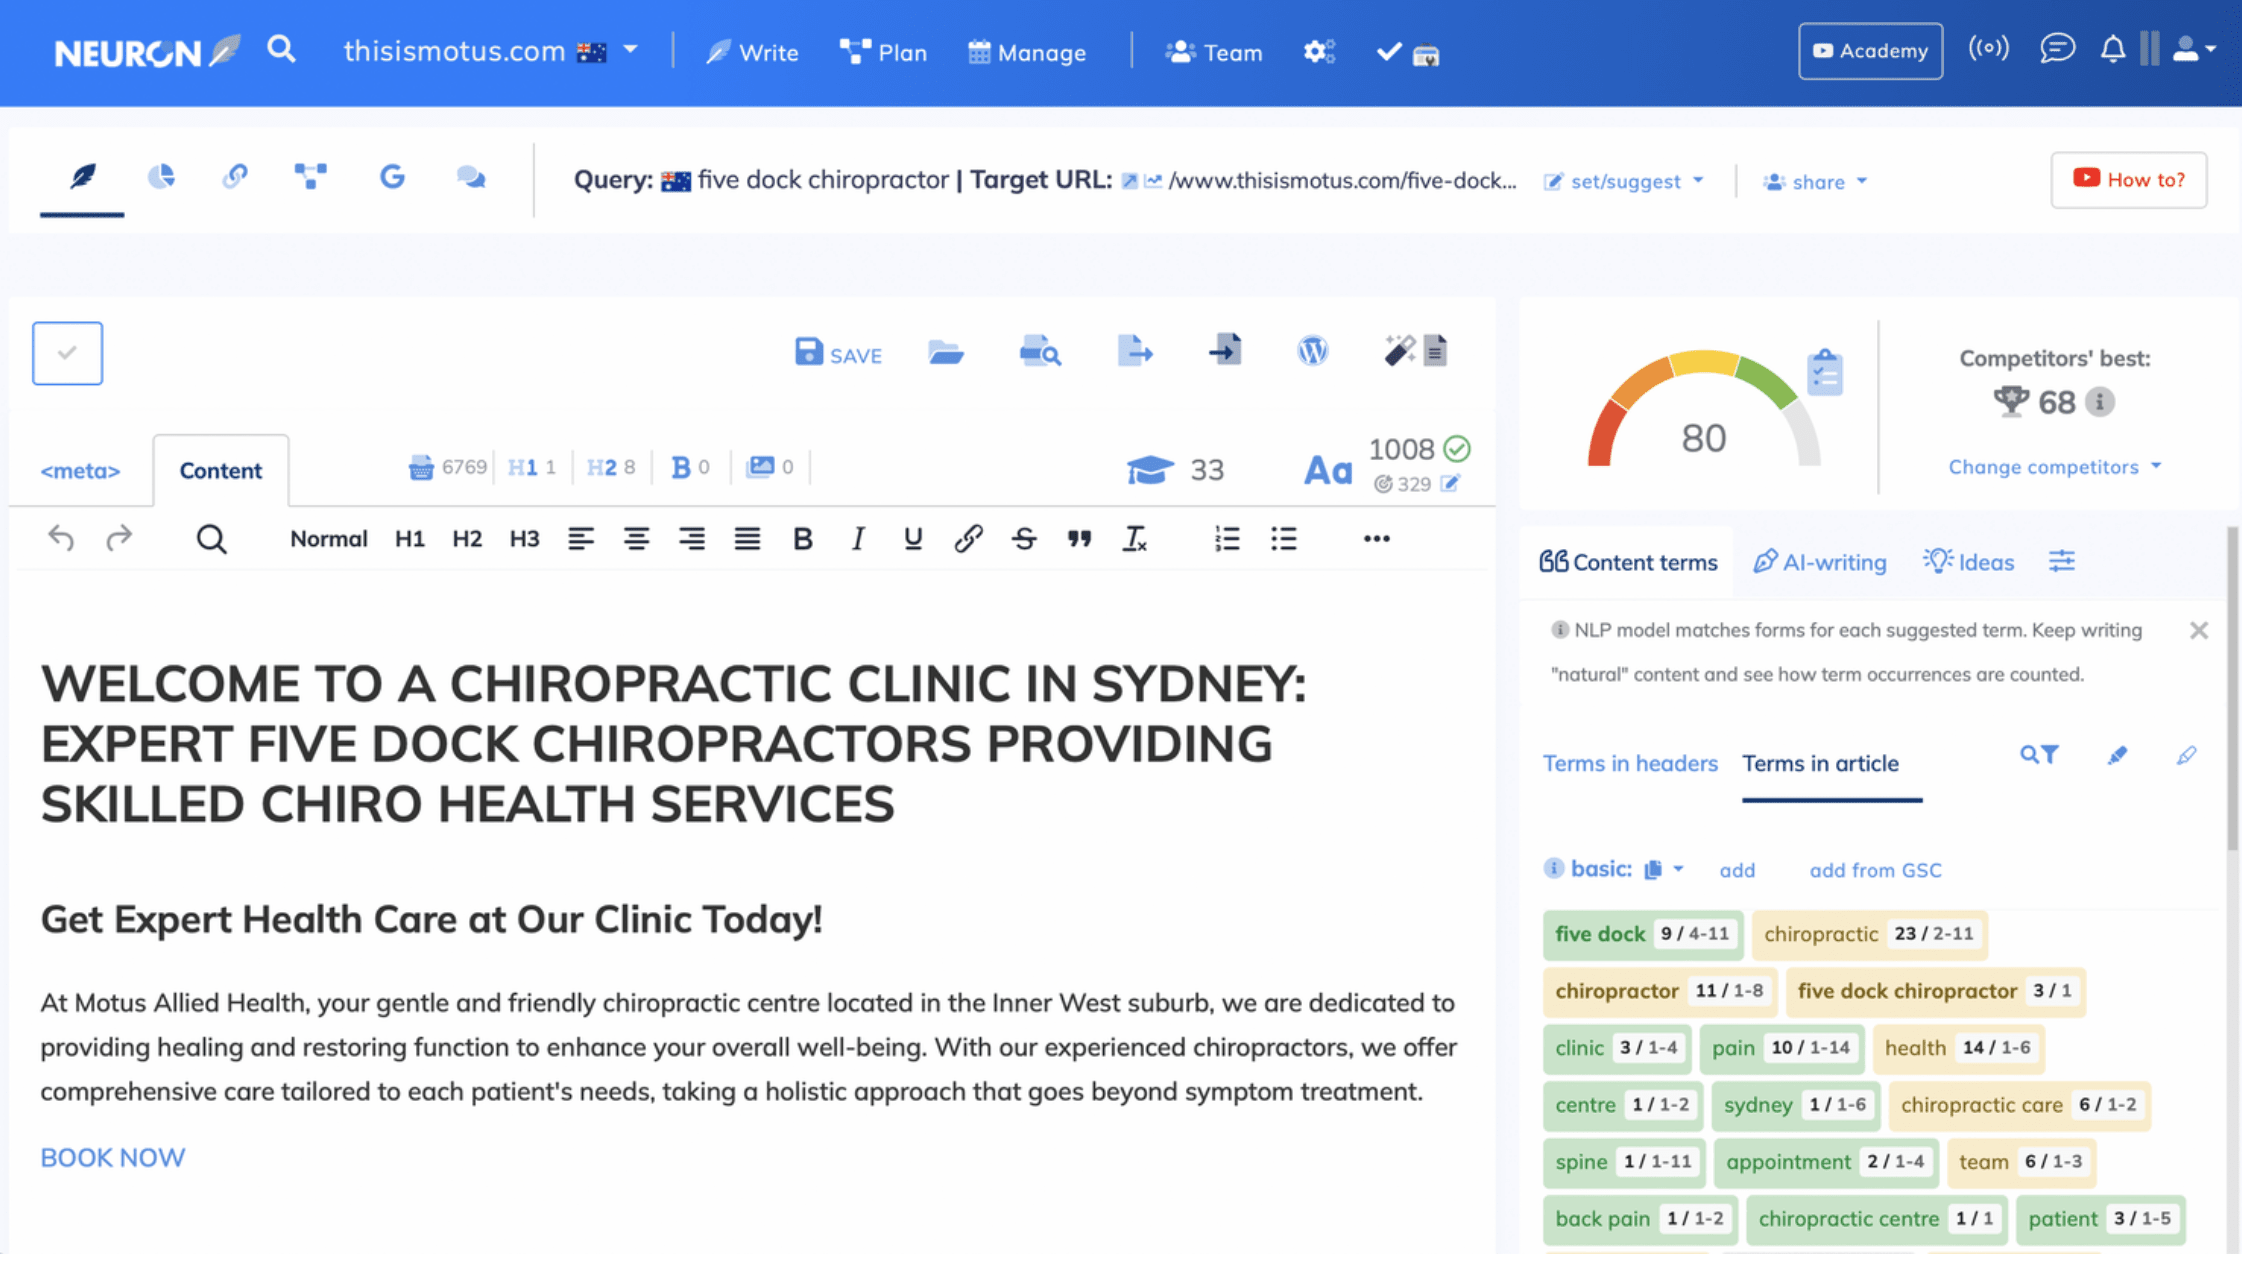
Task: Click the add from GSC link
Action: click(x=1875, y=870)
